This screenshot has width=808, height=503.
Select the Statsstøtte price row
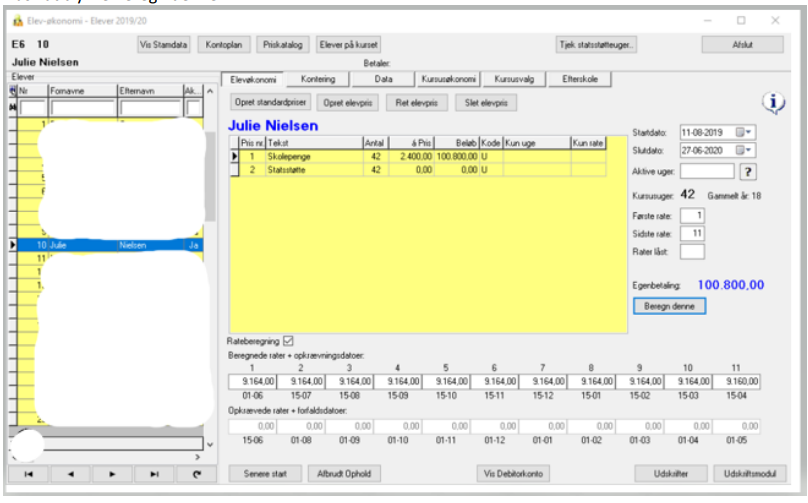point(417,170)
